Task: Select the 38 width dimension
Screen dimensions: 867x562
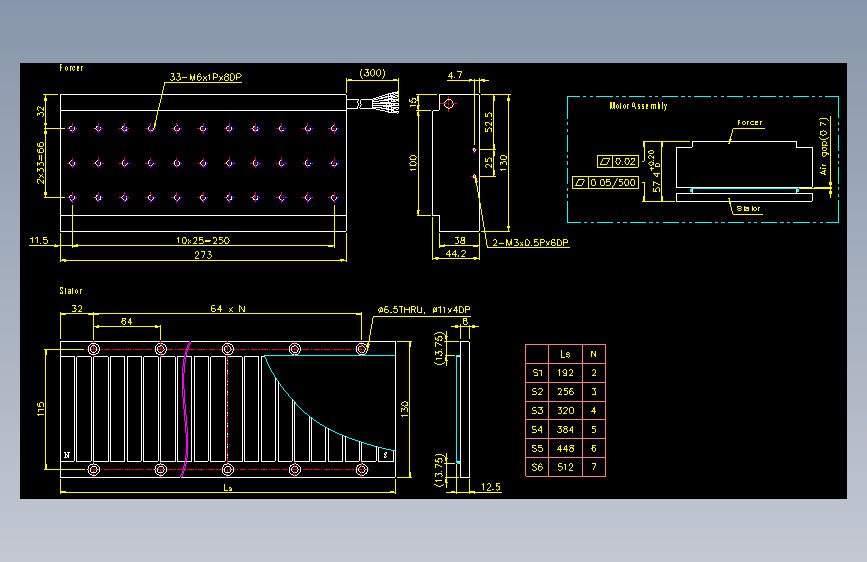Action: [459, 241]
